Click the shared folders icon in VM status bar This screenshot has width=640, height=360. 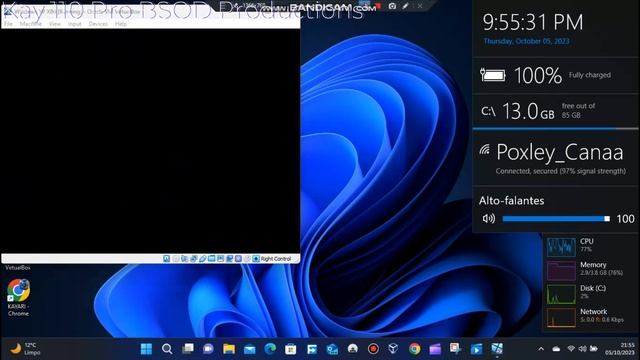pos(211,259)
